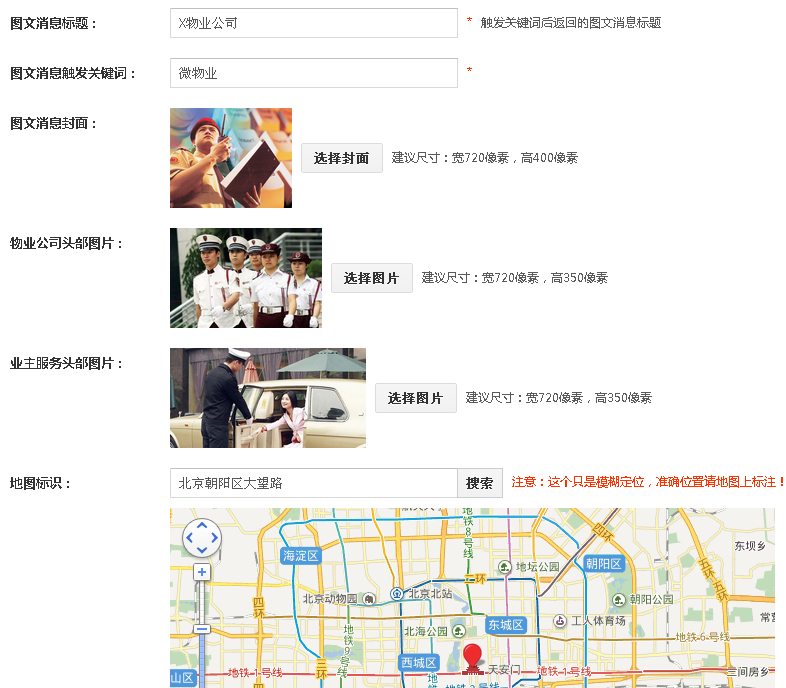This screenshot has height=688, width=786.
Task: Click the 北京北站 station icon on map
Action: coord(397,593)
